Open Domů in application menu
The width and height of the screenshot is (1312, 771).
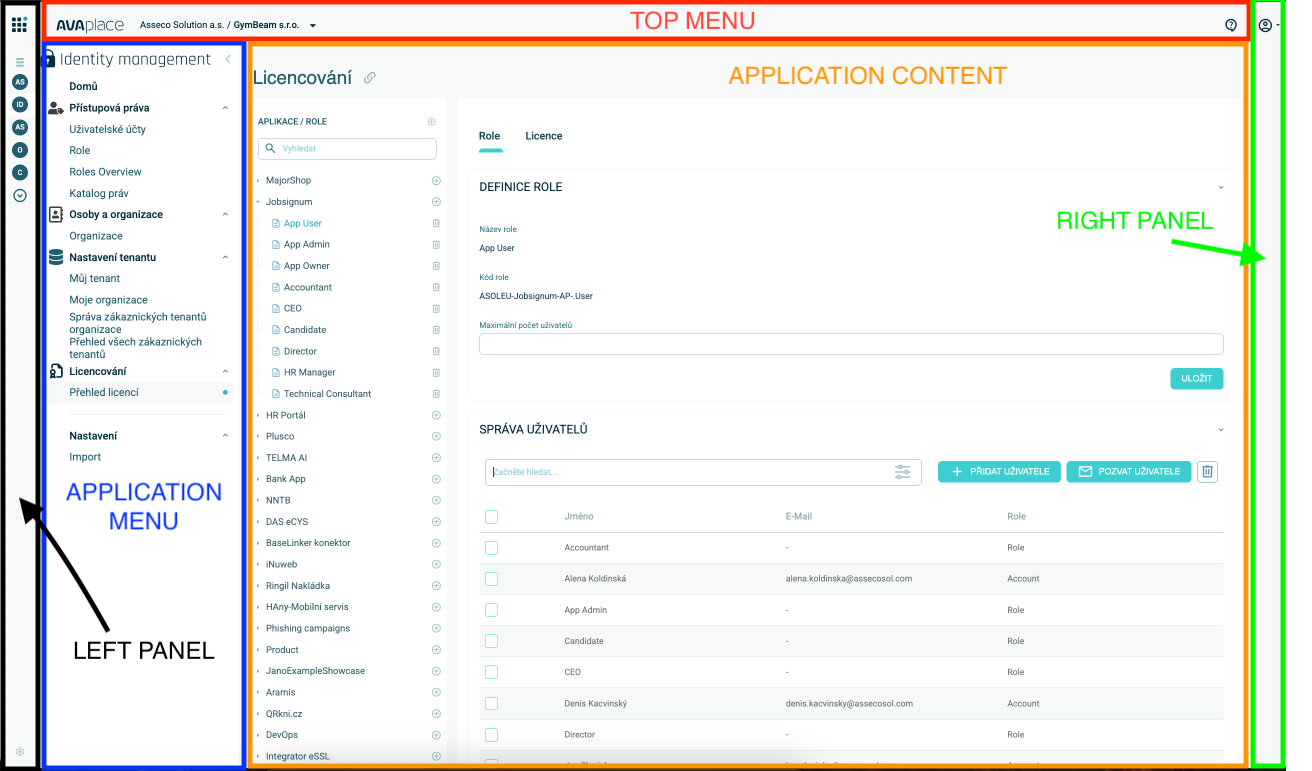83,87
